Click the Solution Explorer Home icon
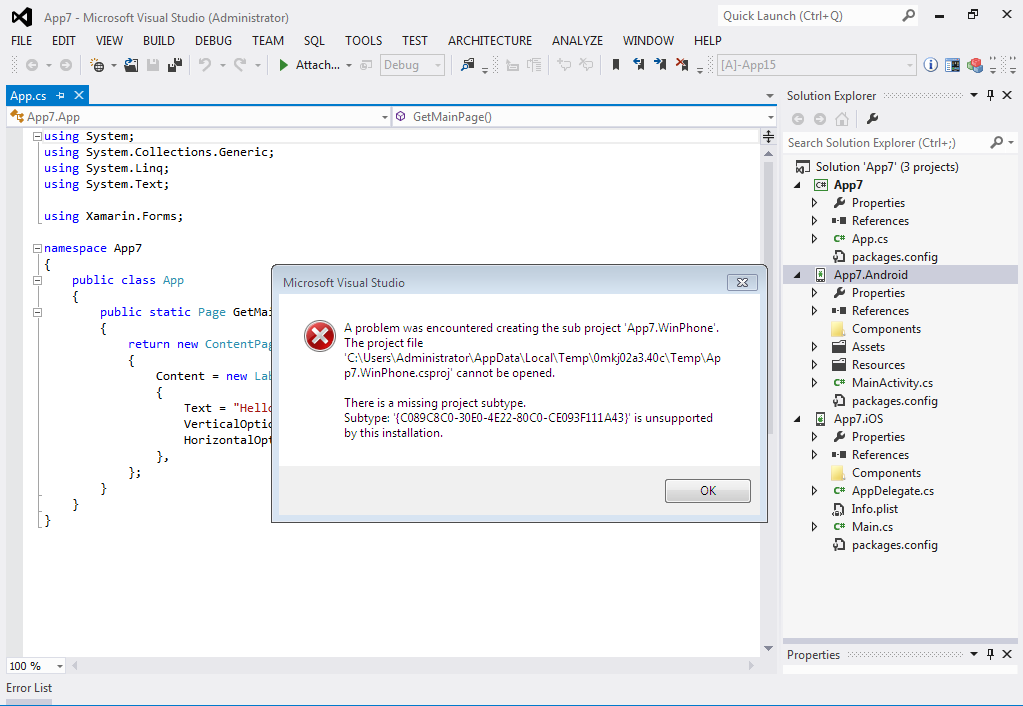Screen dimensions: 1023x706 [842, 119]
